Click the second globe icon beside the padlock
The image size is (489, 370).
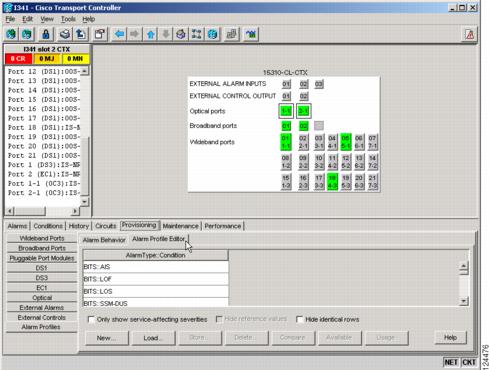(27, 34)
